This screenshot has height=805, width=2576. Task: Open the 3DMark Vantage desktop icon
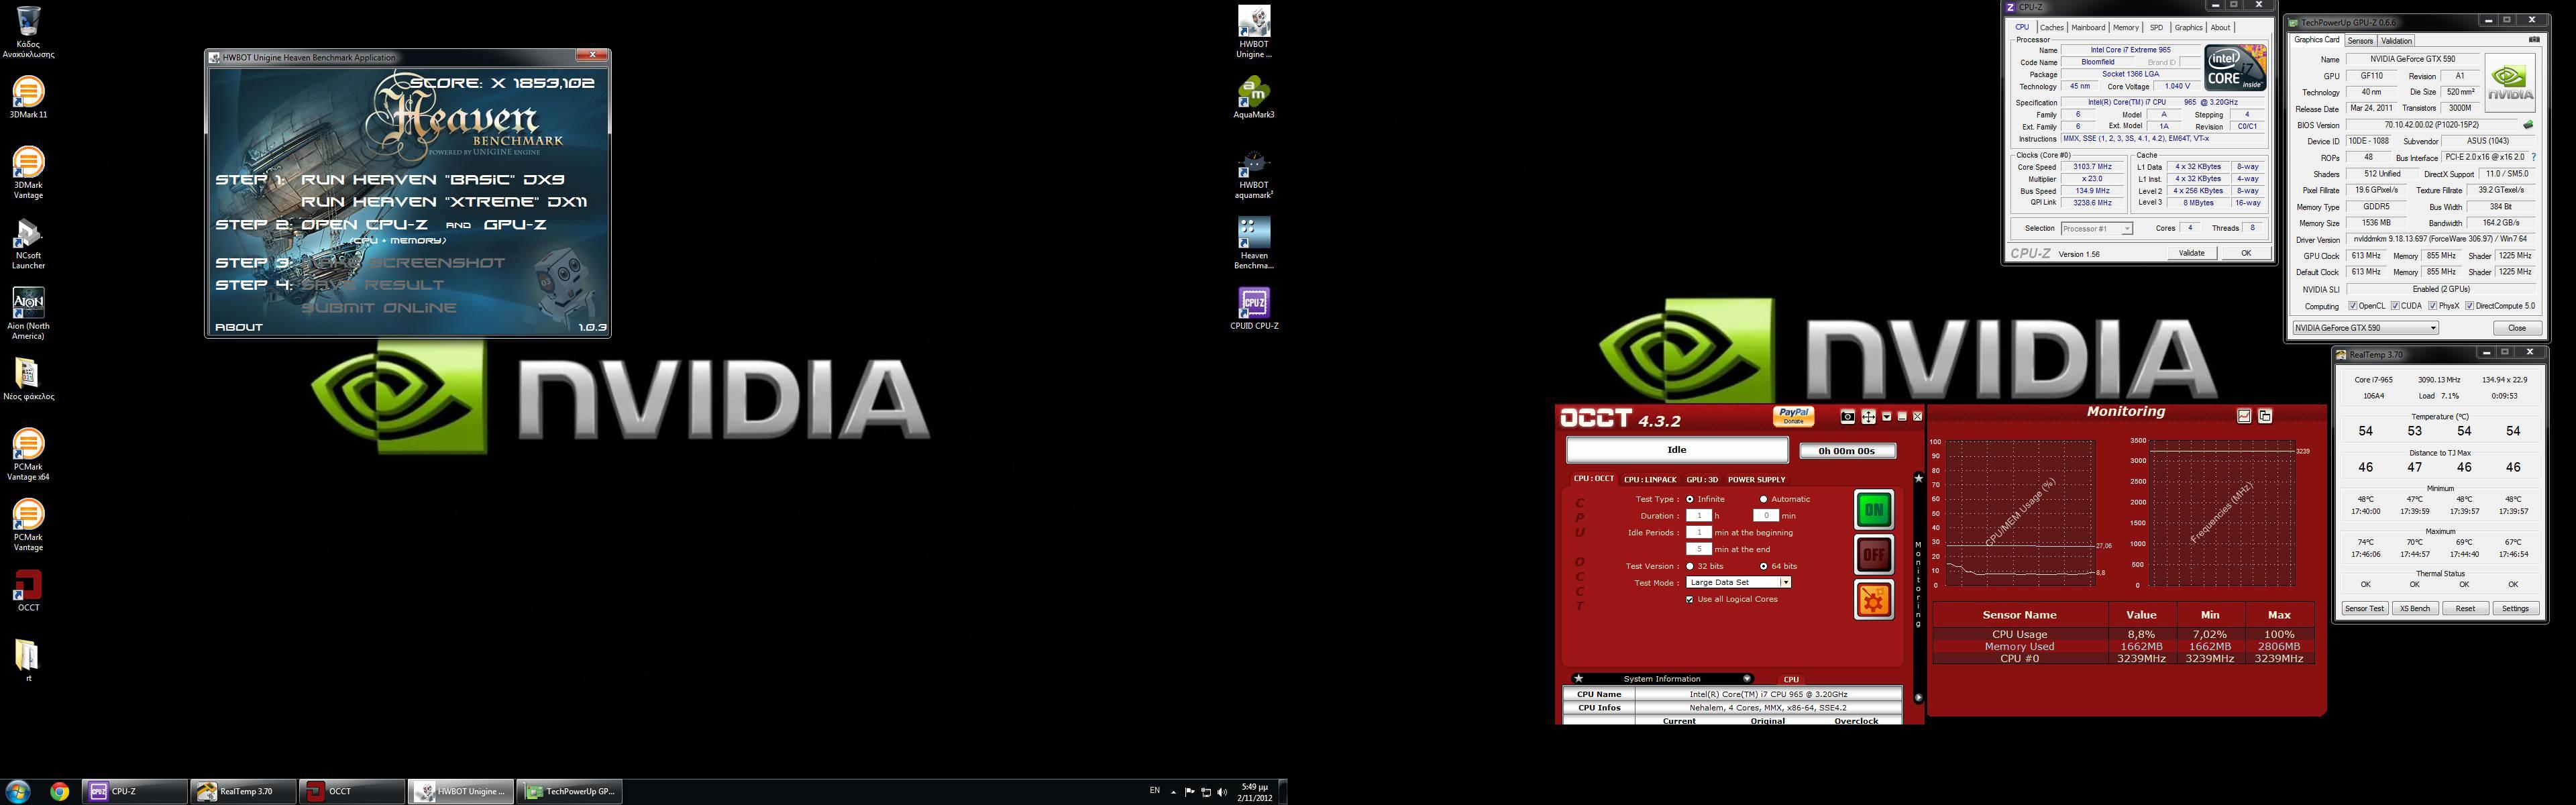[28, 172]
